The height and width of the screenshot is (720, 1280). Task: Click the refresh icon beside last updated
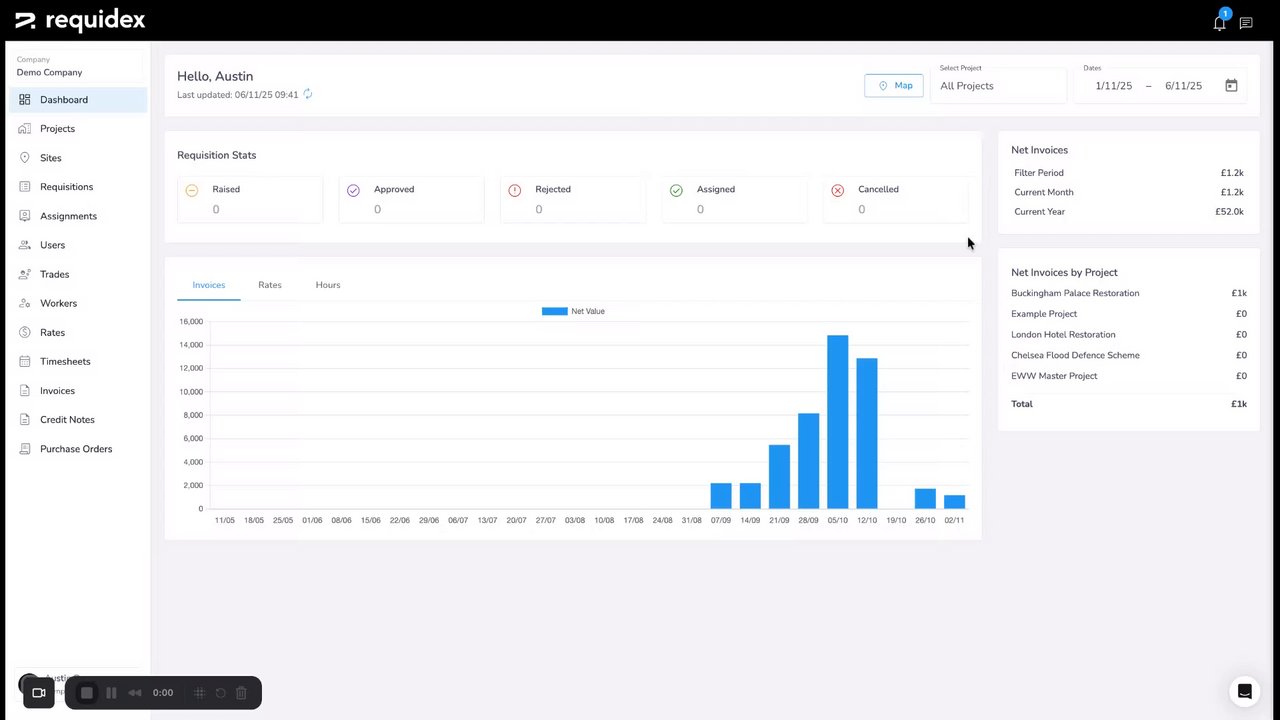pyautogui.click(x=308, y=94)
